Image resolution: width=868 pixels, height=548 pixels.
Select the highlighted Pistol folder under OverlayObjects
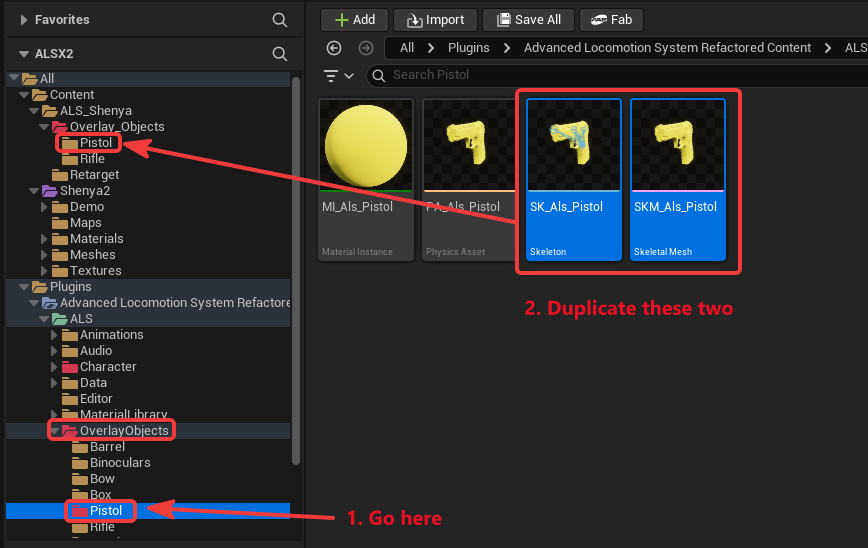[x=105, y=511]
